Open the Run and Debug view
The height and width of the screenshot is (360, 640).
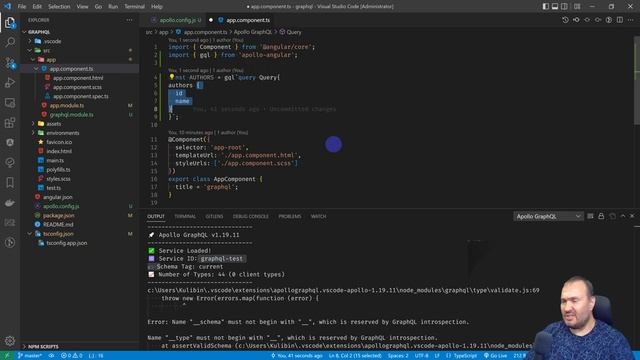point(10,82)
